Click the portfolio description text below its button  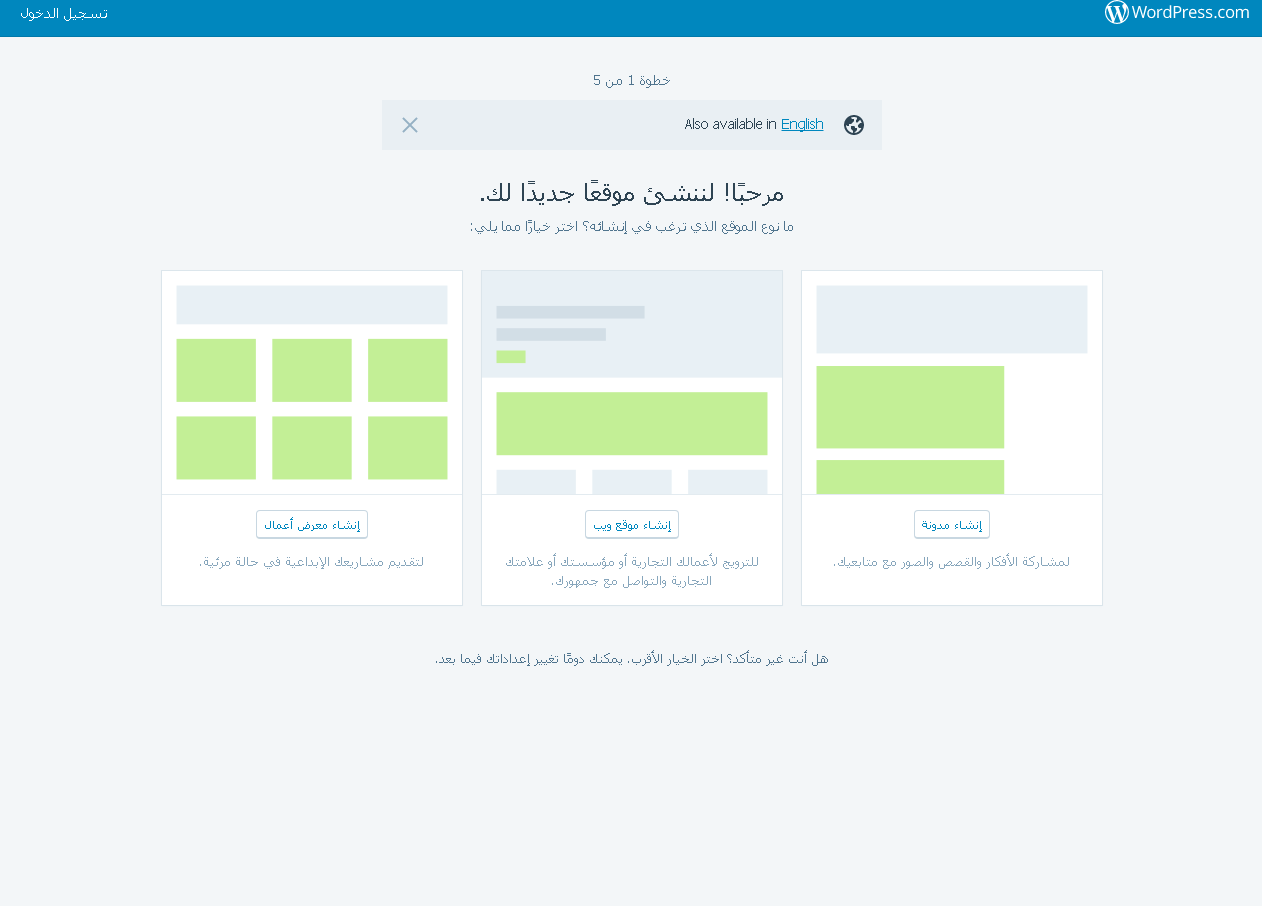(x=311, y=561)
